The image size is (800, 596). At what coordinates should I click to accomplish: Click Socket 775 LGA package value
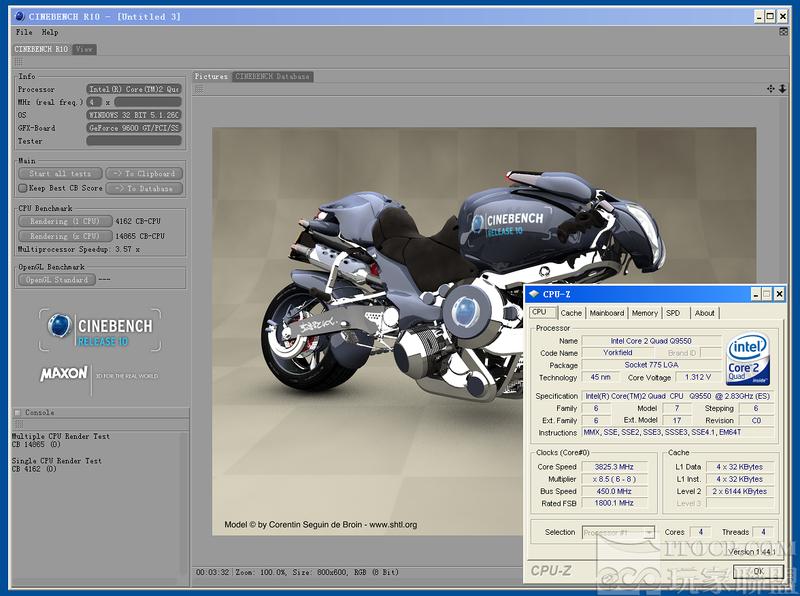(651, 365)
